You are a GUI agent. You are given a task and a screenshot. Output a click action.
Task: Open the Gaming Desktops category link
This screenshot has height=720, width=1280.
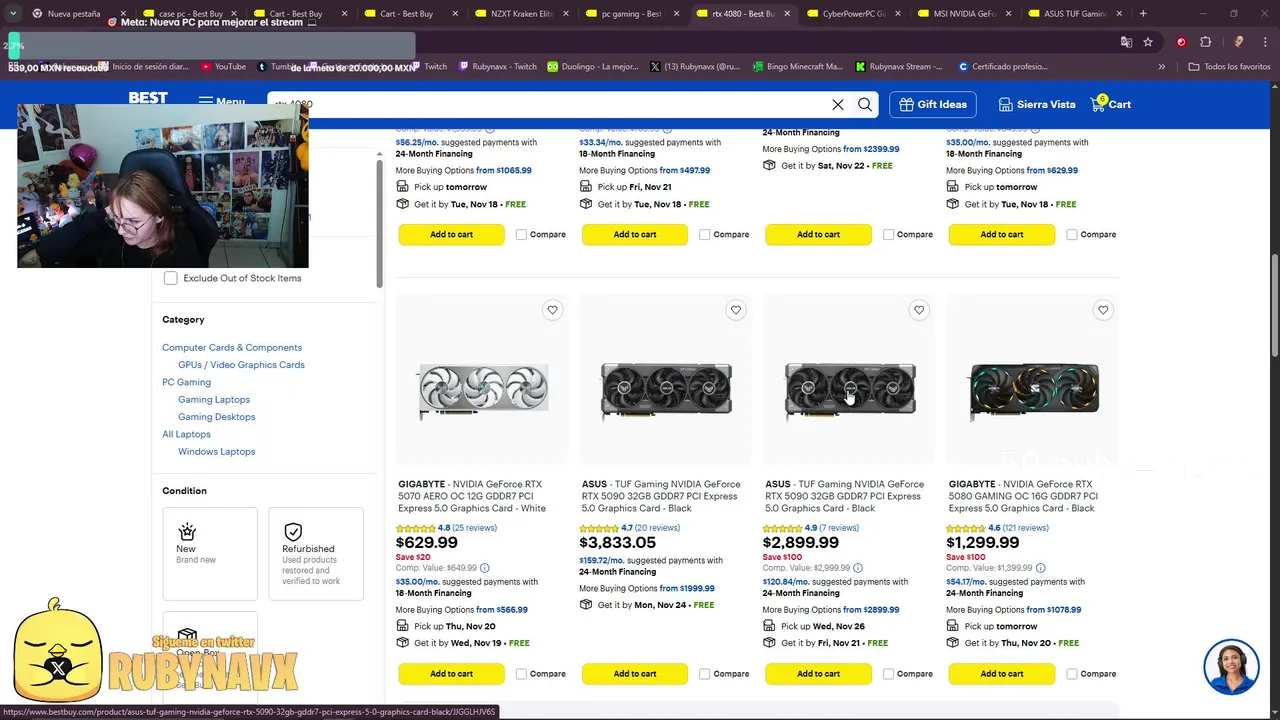[217, 417]
